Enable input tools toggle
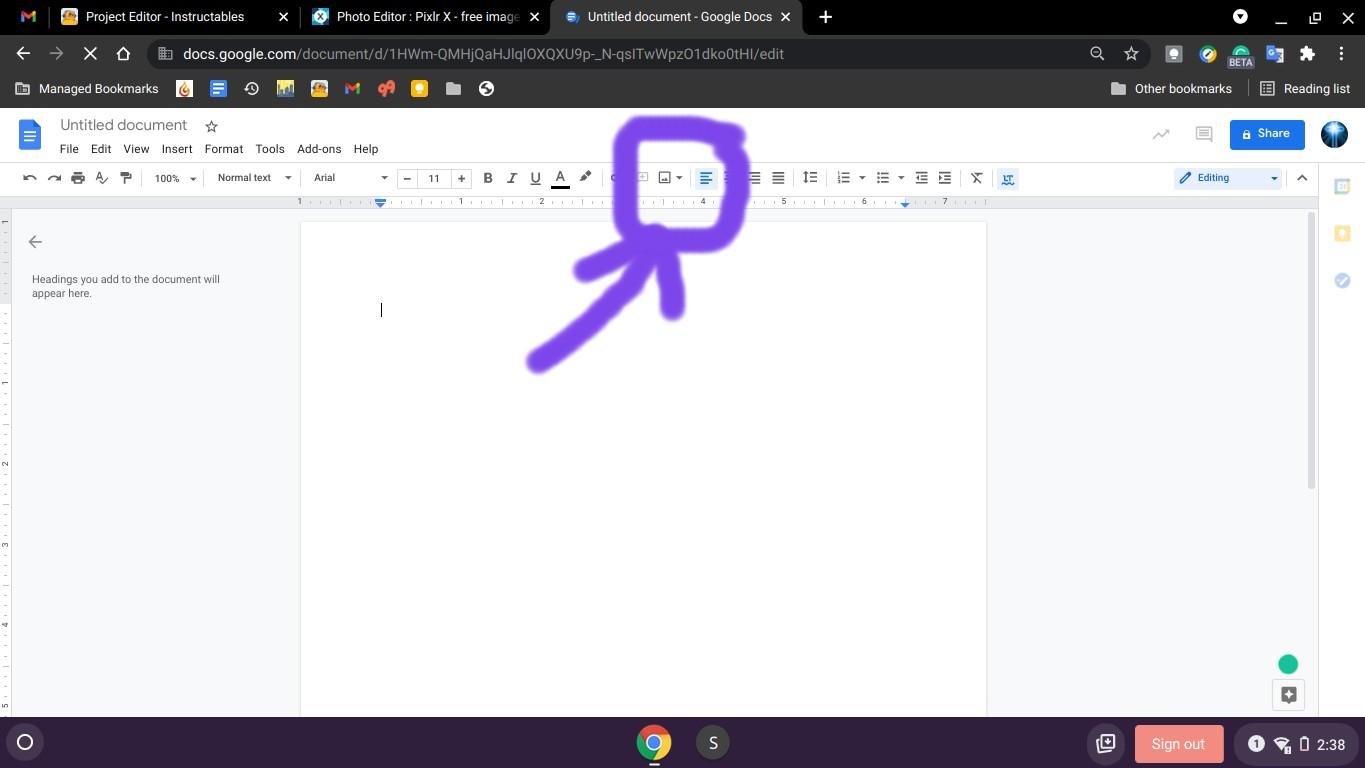This screenshot has height=768, width=1365. coord(1007,178)
